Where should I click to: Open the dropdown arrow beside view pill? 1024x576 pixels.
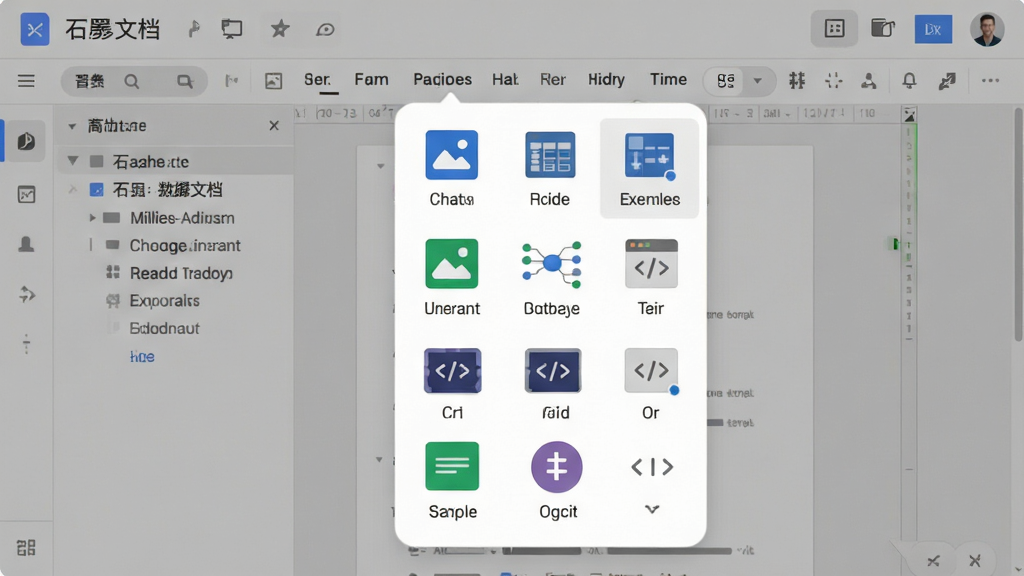758,81
